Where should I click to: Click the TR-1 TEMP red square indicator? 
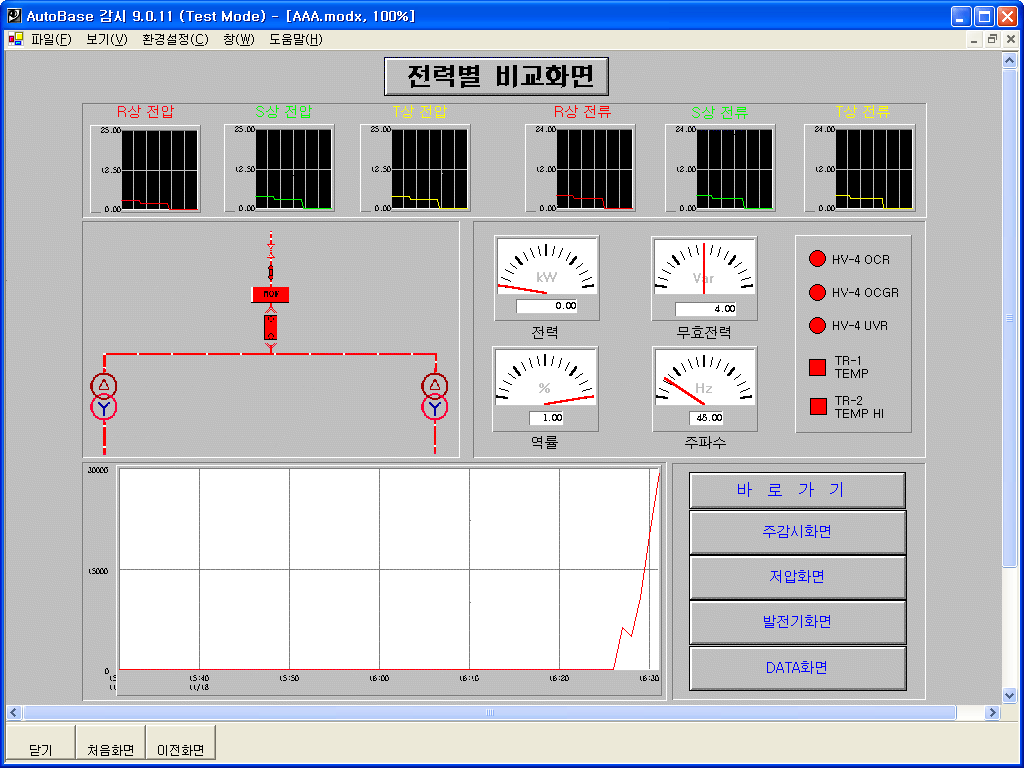point(818,367)
